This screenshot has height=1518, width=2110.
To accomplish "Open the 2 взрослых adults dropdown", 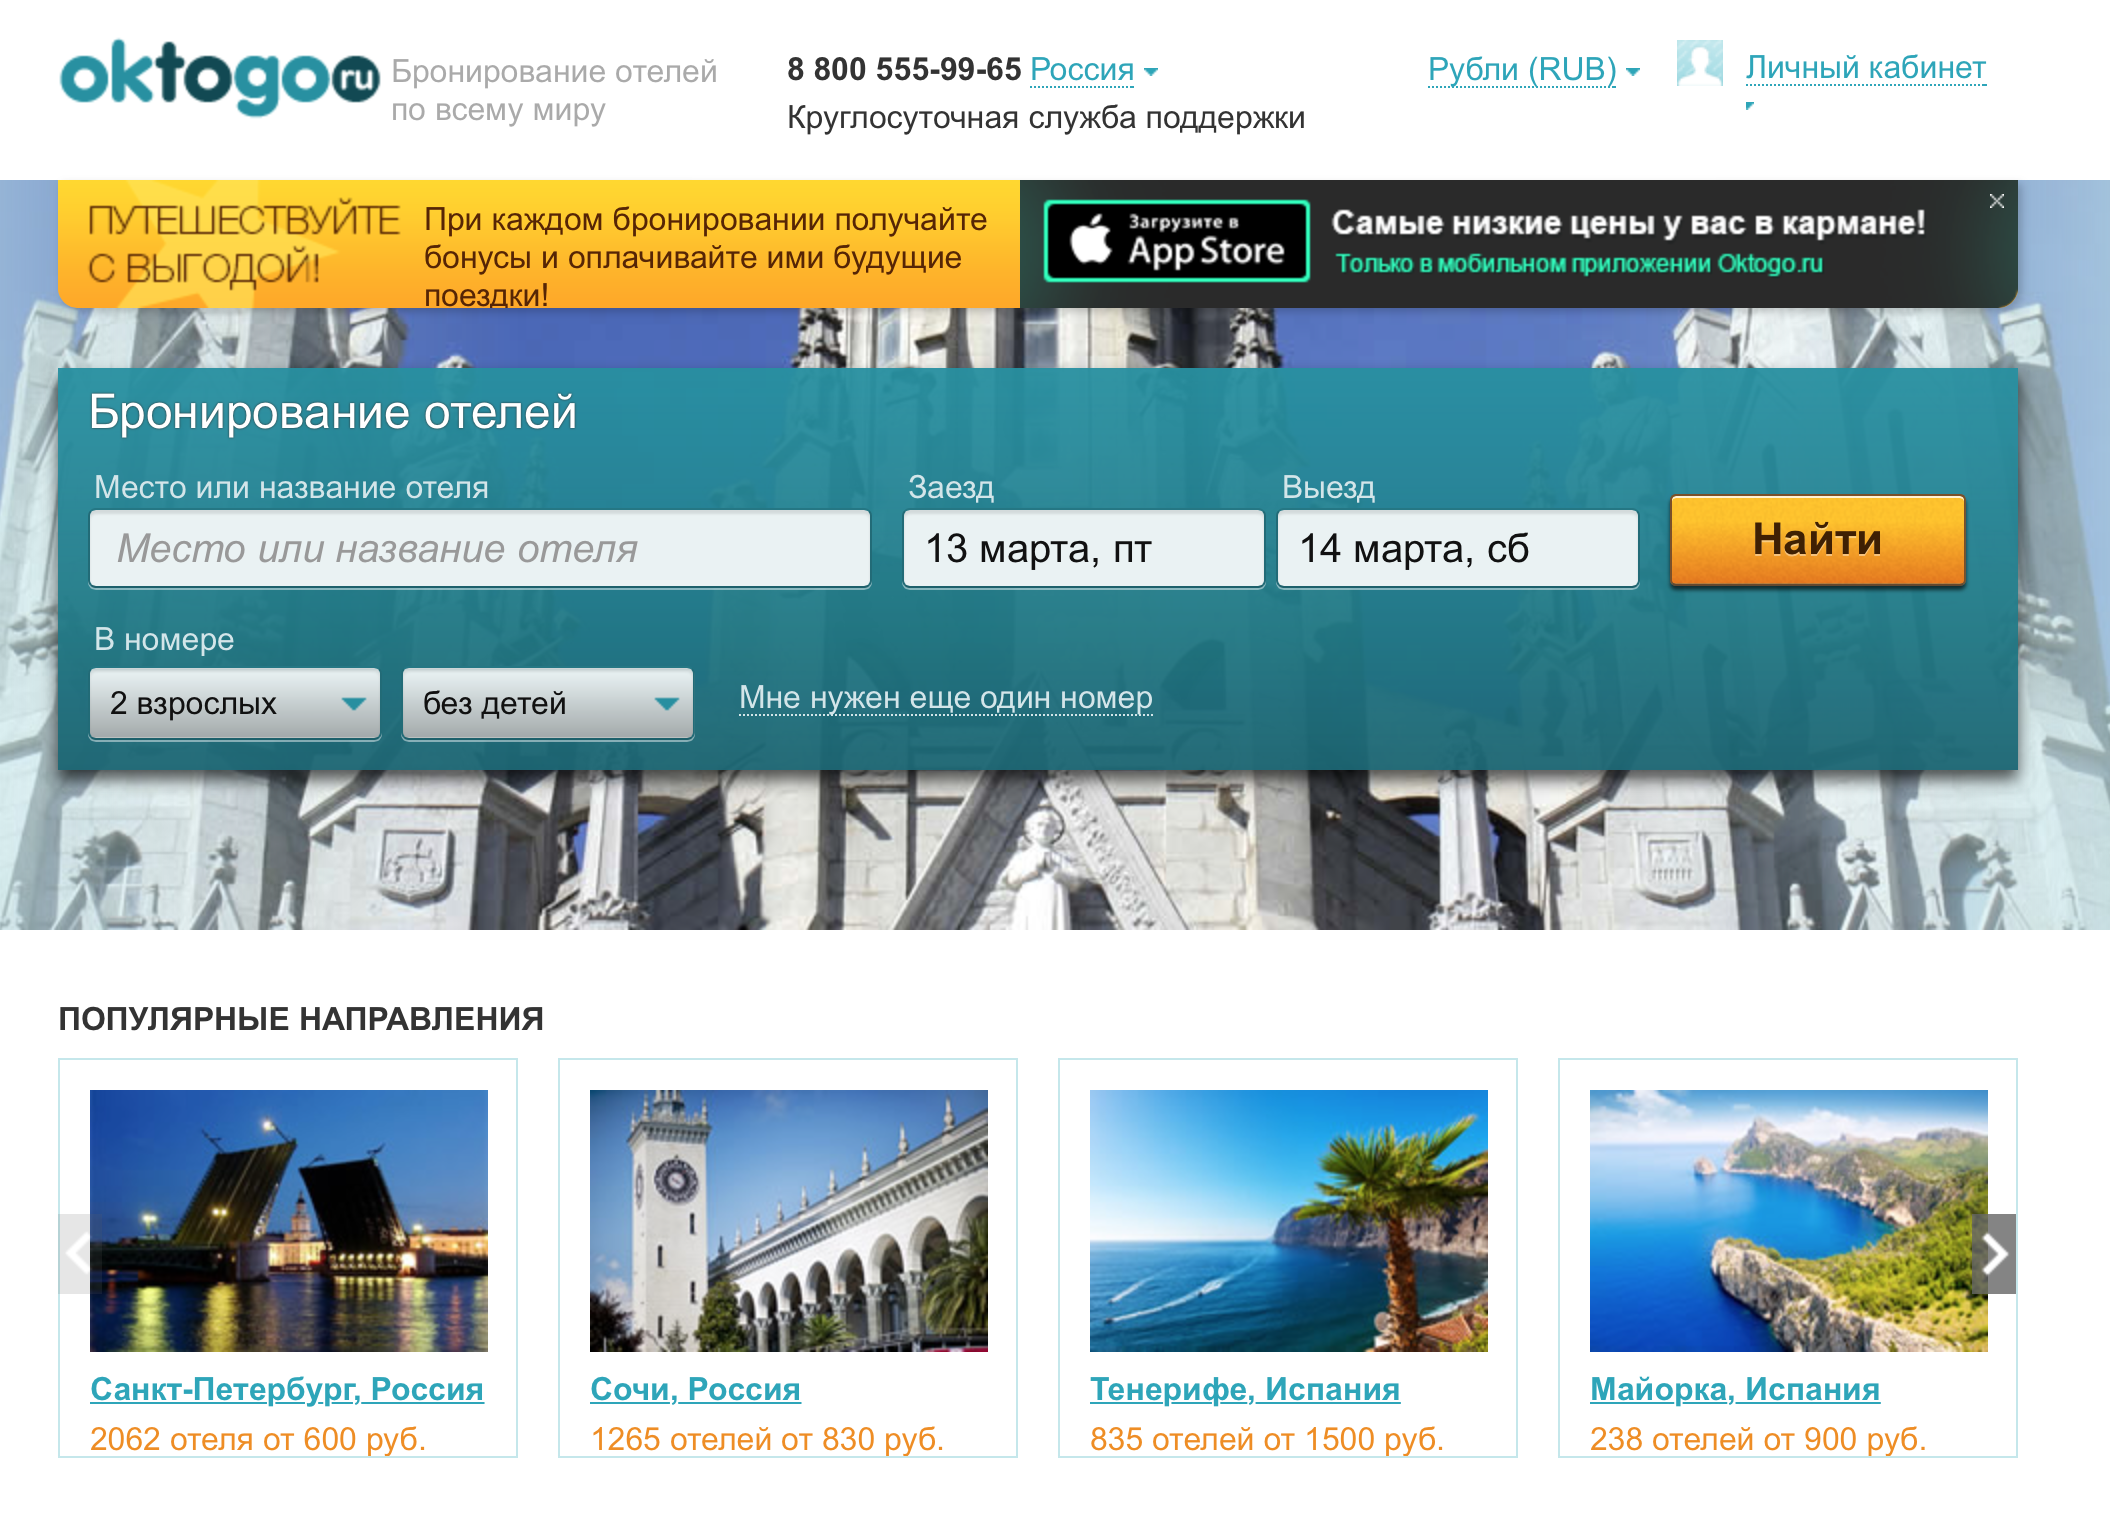I will click(x=235, y=703).
